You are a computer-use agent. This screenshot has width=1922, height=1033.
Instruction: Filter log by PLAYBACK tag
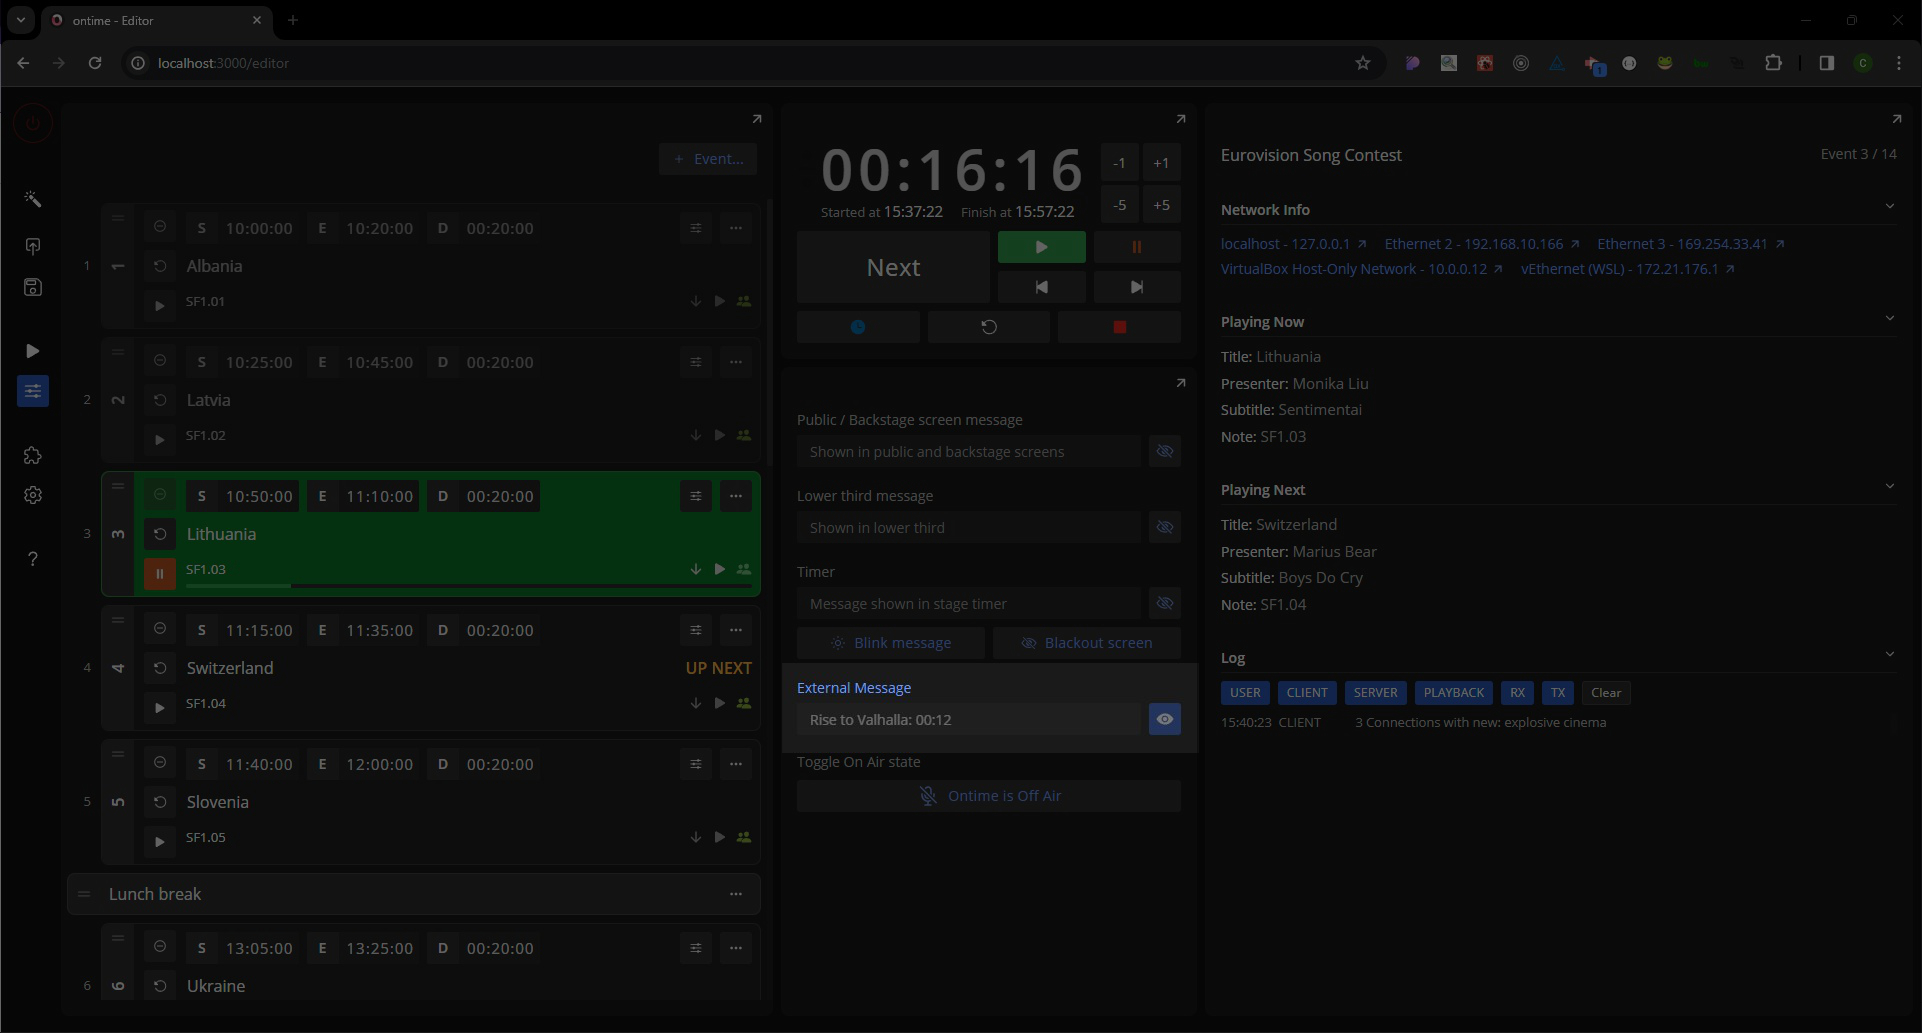click(1453, 693)
